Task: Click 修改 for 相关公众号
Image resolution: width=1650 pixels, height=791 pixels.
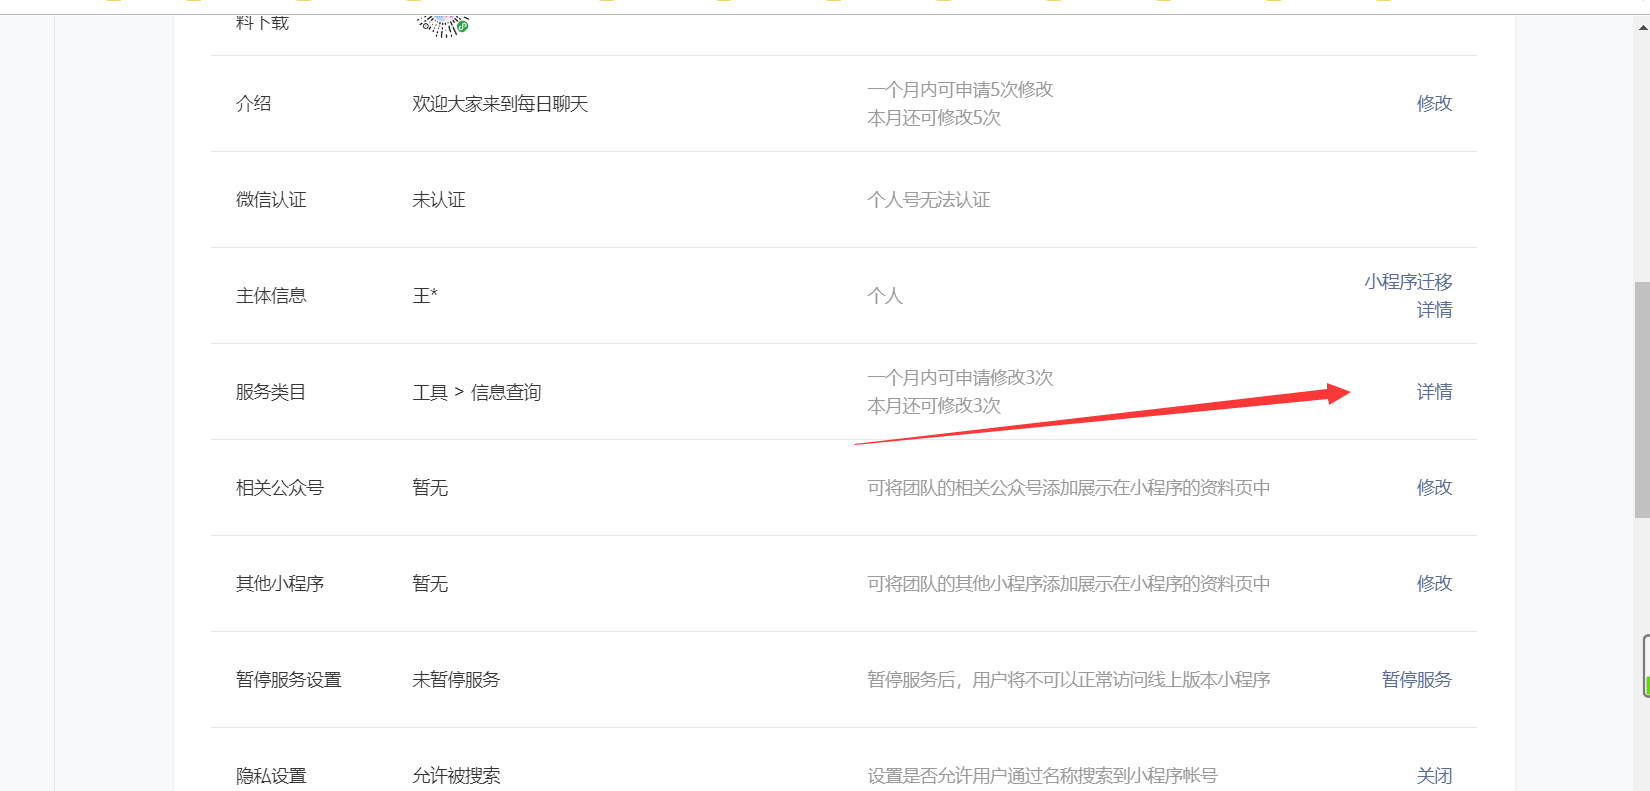Action: click(x=1434, y=488)
